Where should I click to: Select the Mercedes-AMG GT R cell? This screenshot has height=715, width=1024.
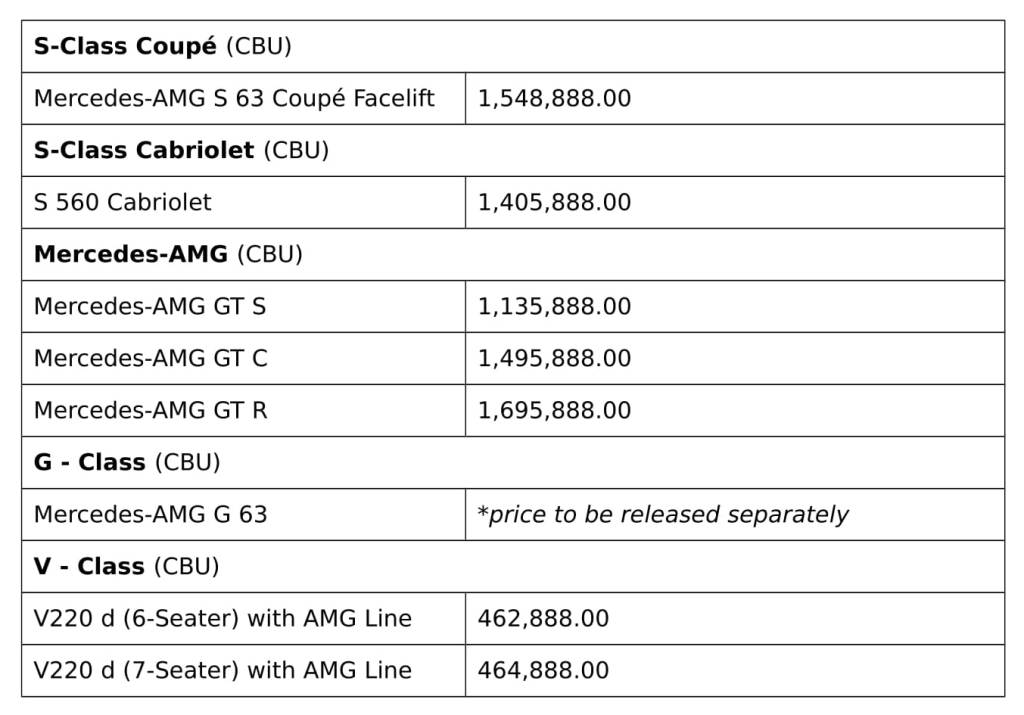pos(151,410)
